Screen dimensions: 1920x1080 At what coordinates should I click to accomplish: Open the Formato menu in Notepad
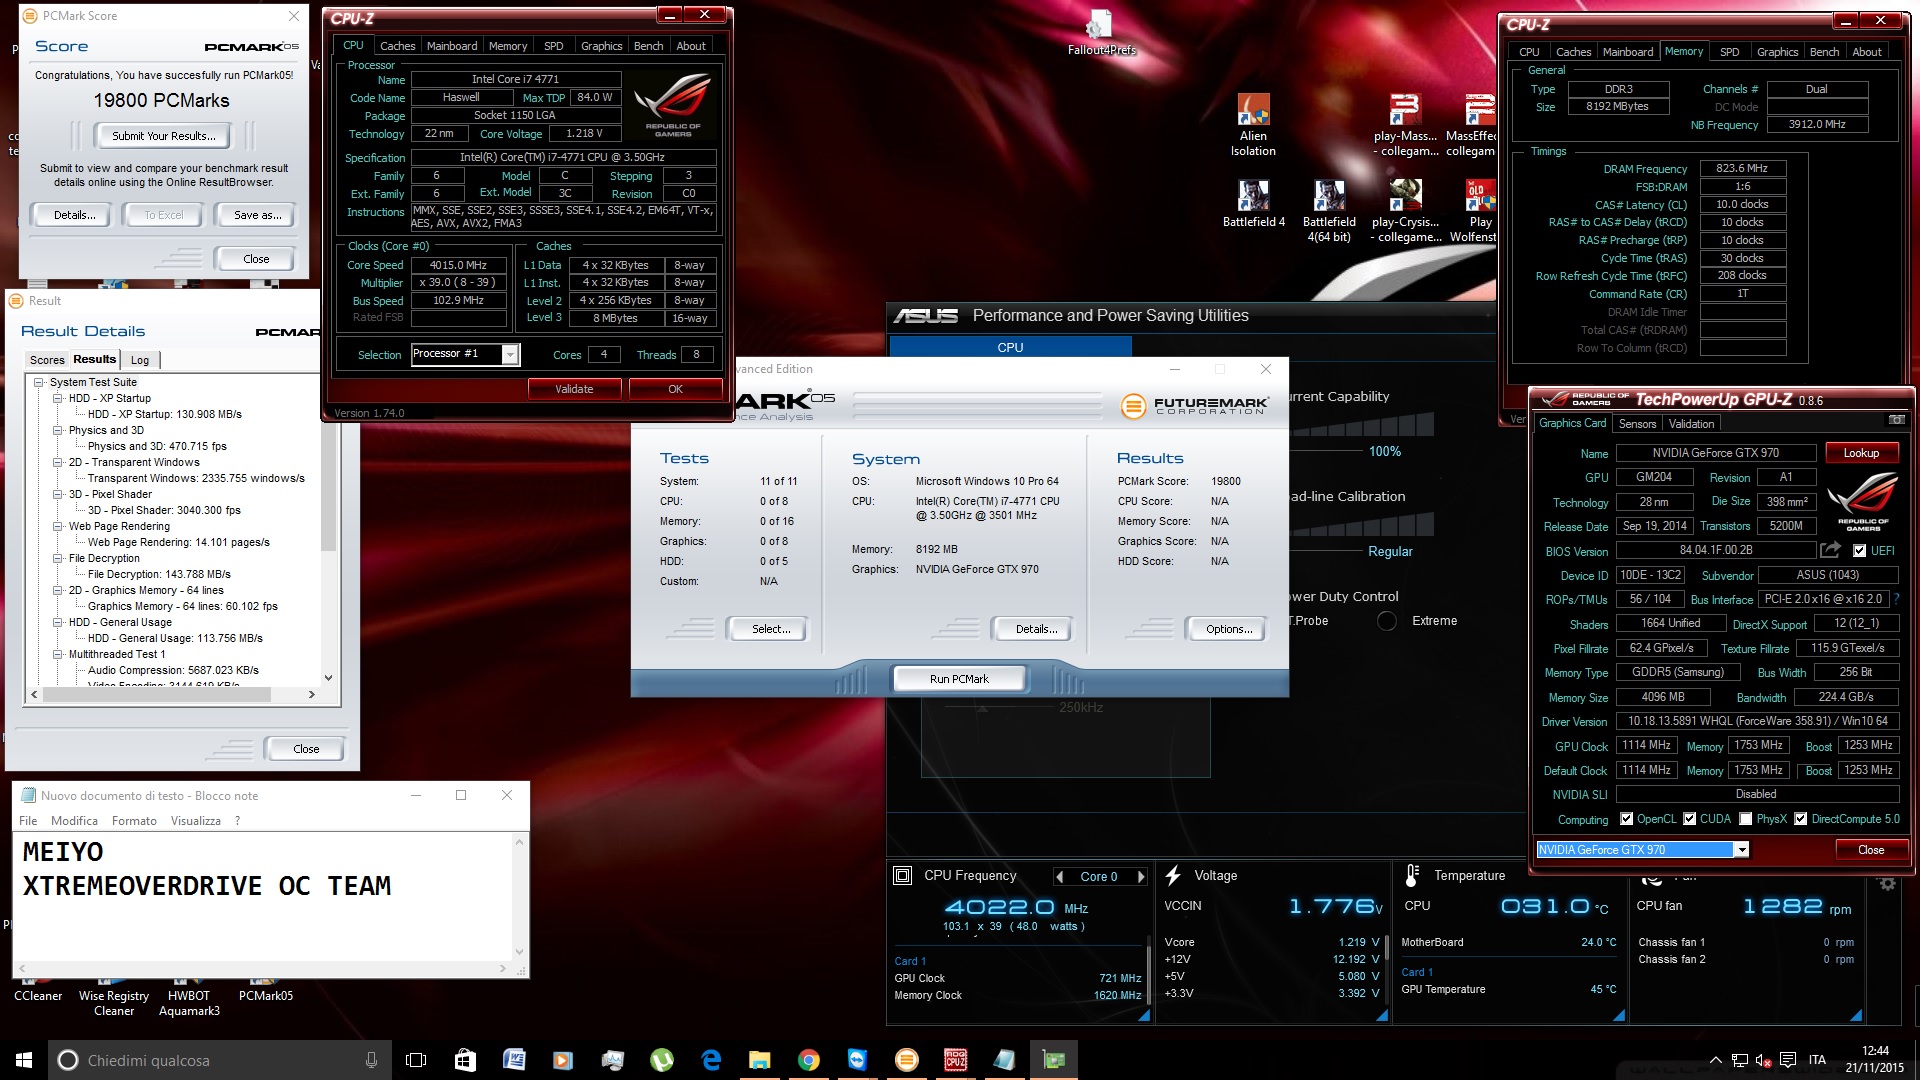134,821
